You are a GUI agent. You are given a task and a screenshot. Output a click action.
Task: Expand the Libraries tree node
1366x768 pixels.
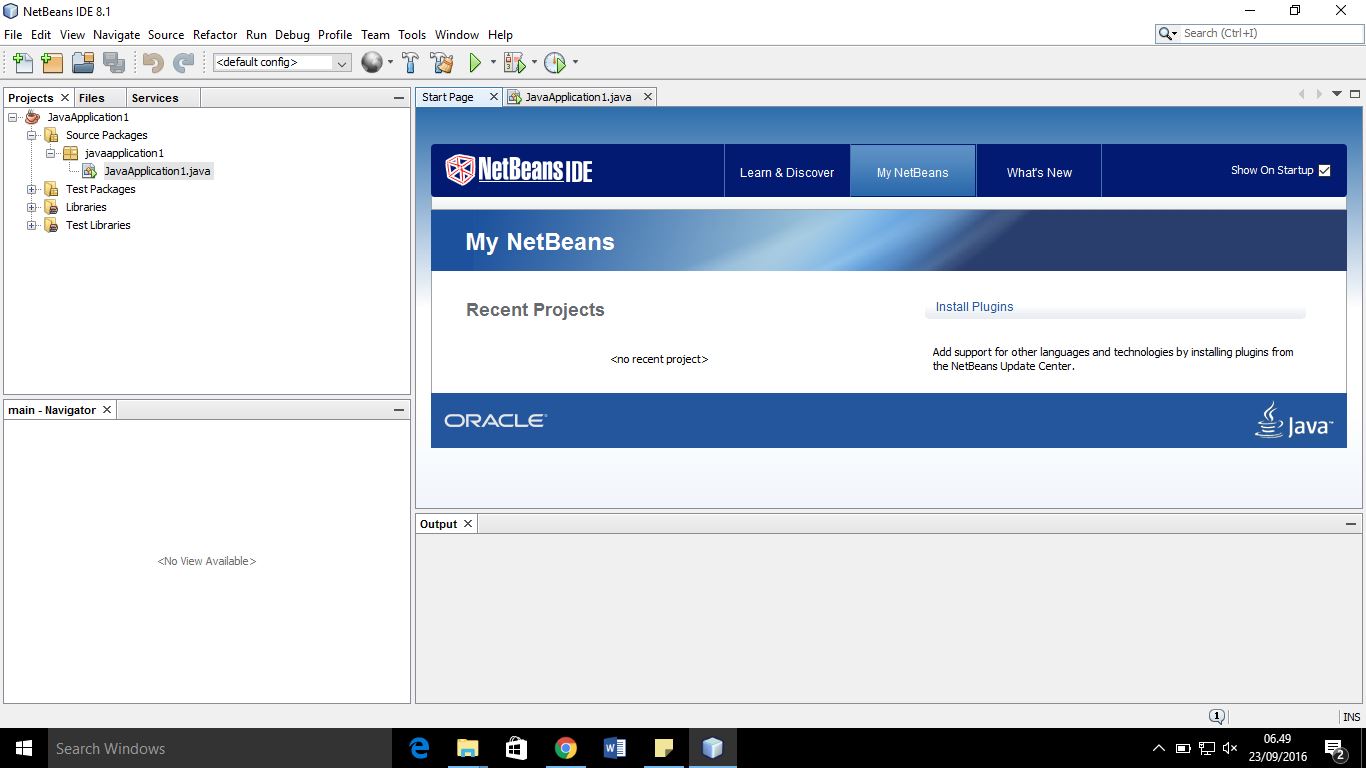point(31,207)
